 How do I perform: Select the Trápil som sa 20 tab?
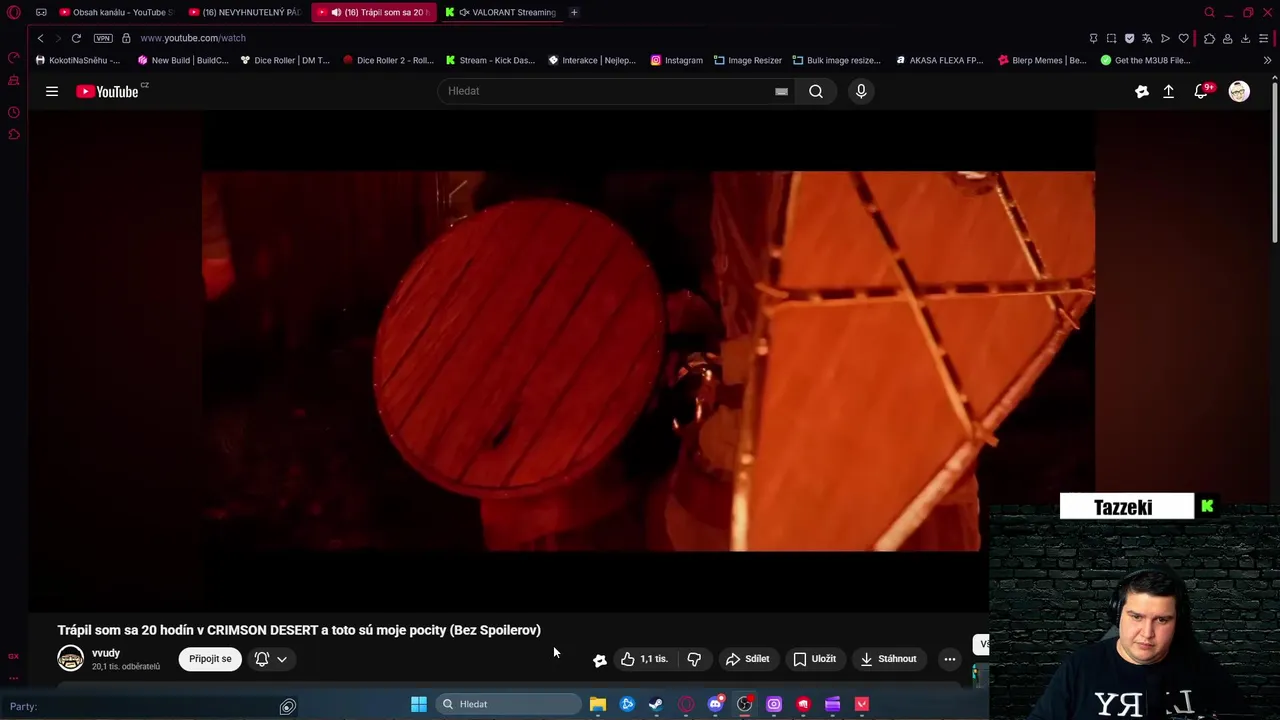[375, 12]
